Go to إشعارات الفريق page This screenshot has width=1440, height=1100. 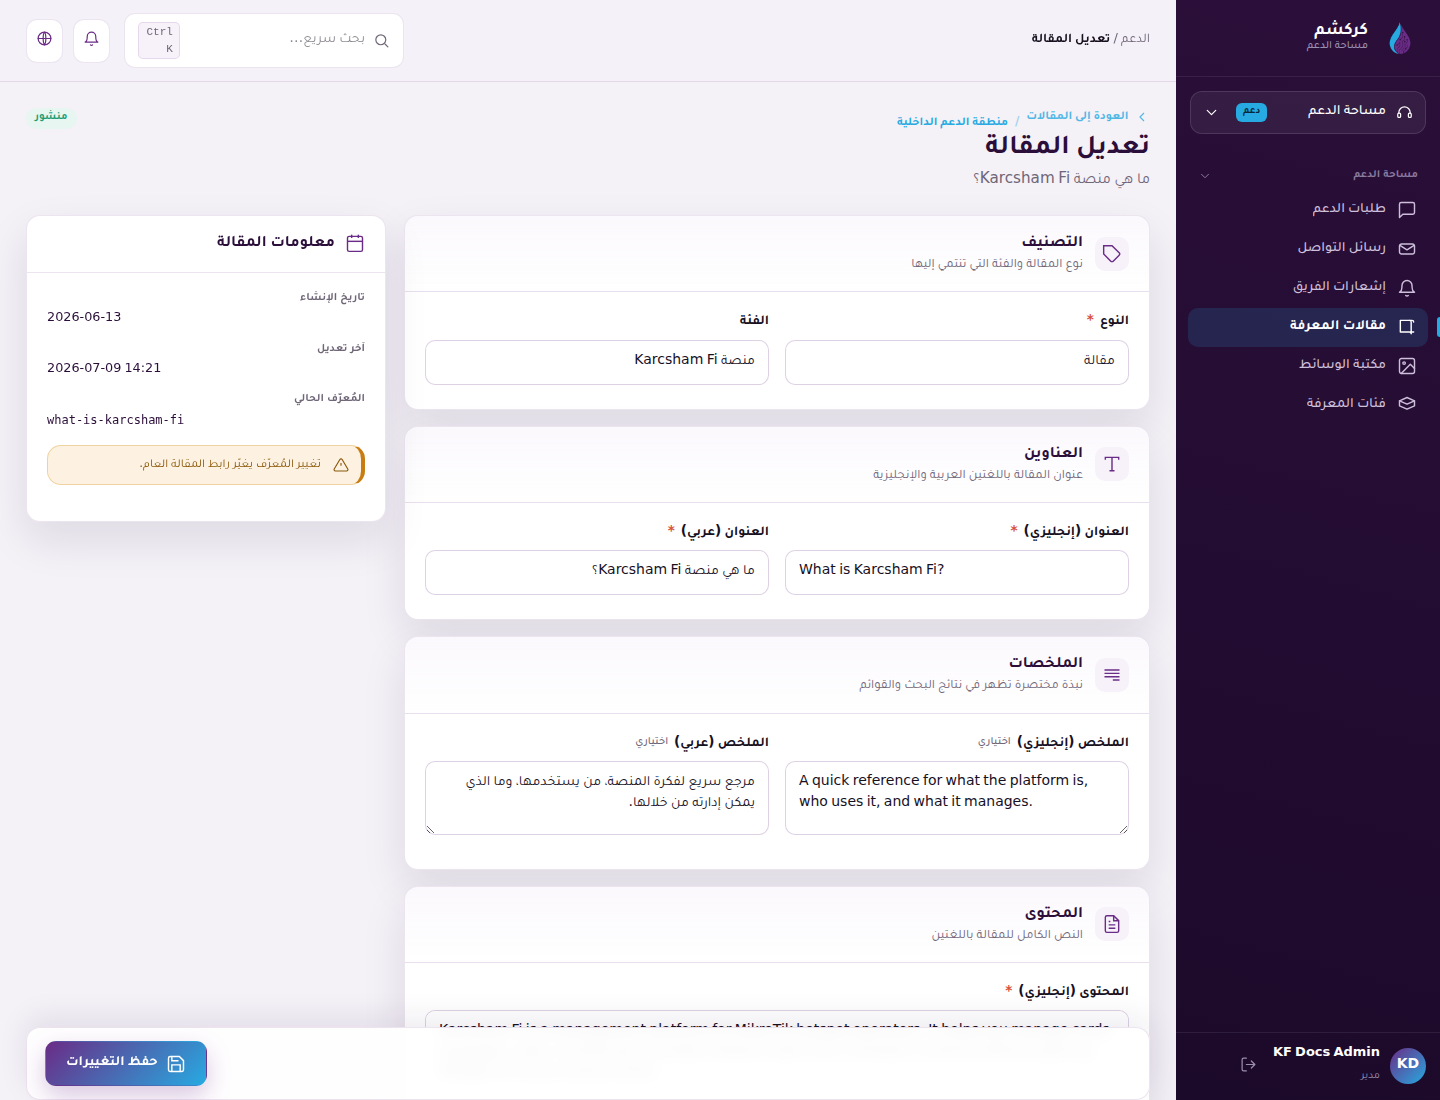[x=1308, y=287]
